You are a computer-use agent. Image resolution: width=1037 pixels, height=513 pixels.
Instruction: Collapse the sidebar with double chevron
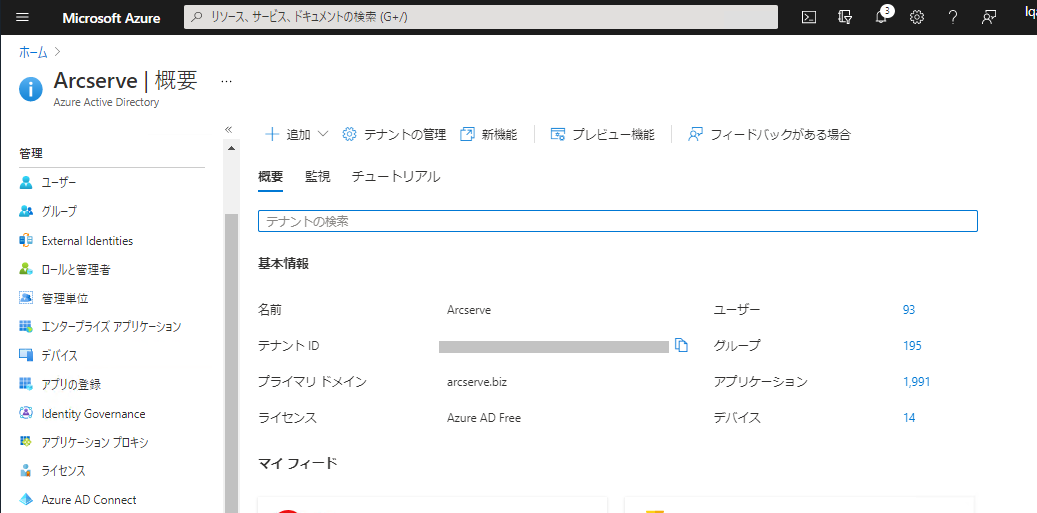229,130
